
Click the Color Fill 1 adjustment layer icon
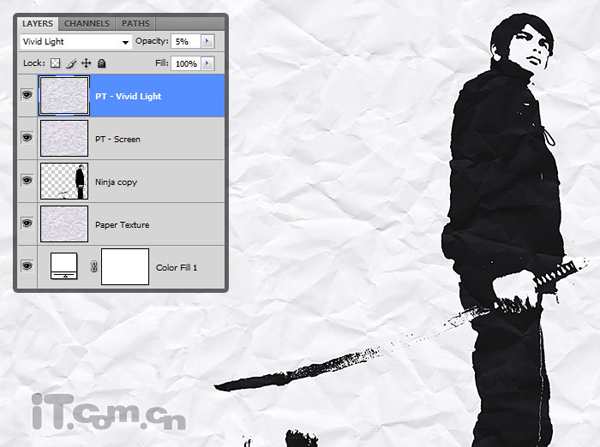tap(64, 266)
